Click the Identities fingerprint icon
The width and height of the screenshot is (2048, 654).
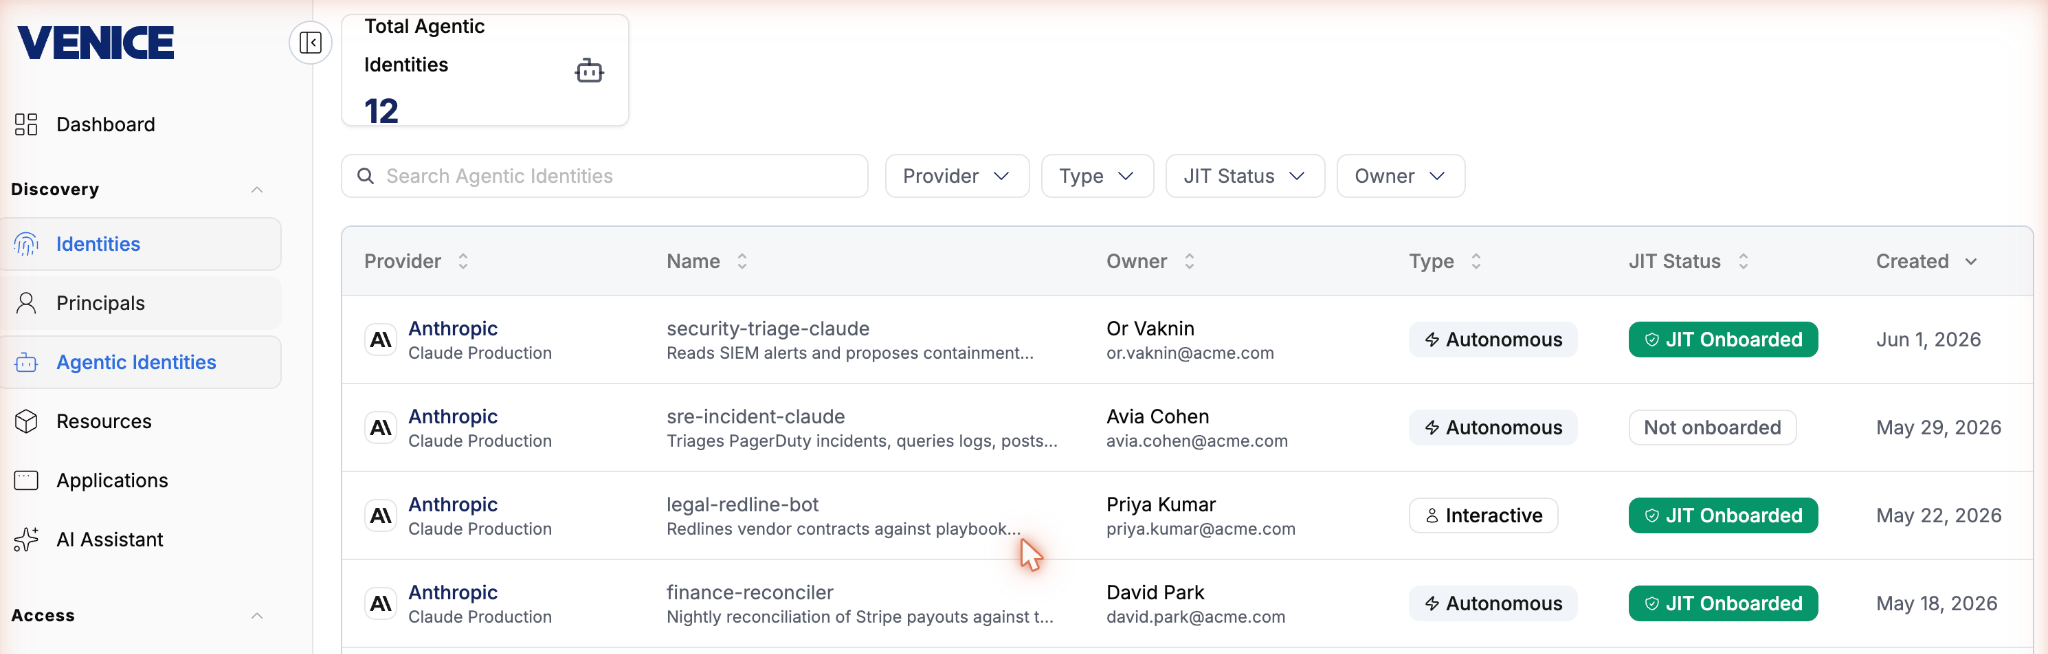[26, 244]
